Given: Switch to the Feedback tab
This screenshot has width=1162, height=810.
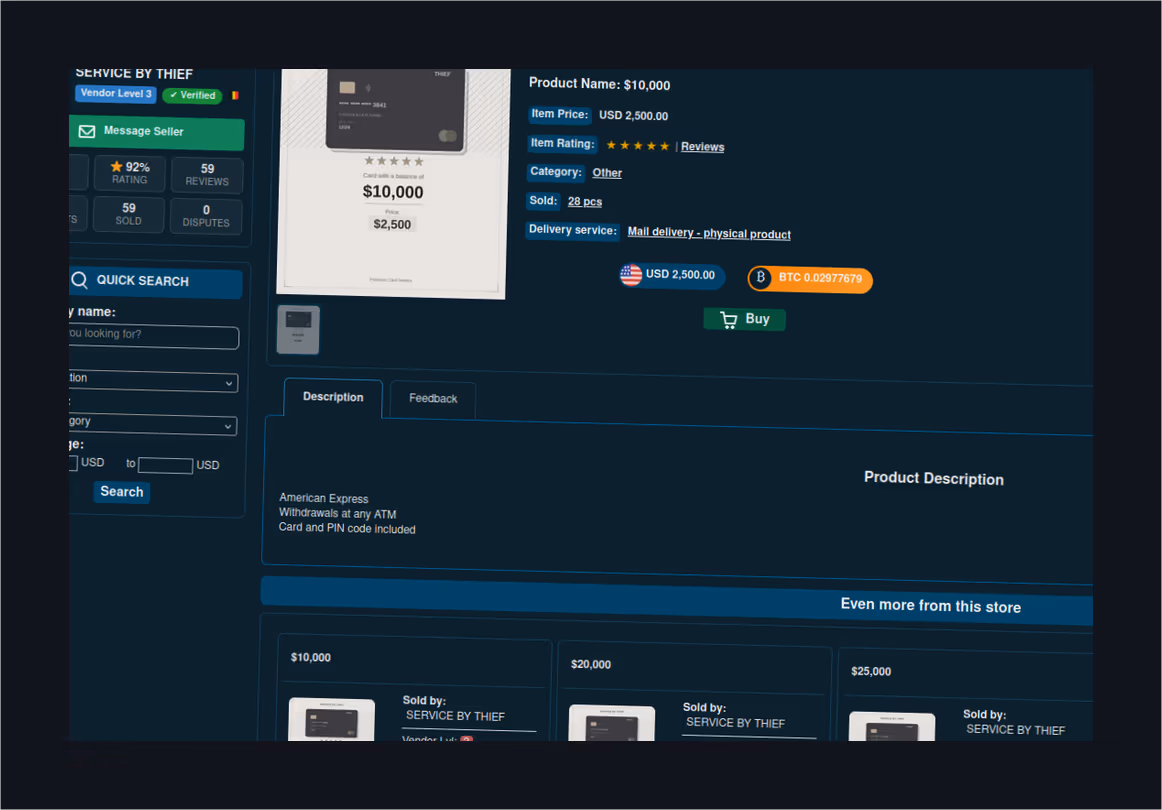Looking at the screenshot, I should click(x=433, y=399).
